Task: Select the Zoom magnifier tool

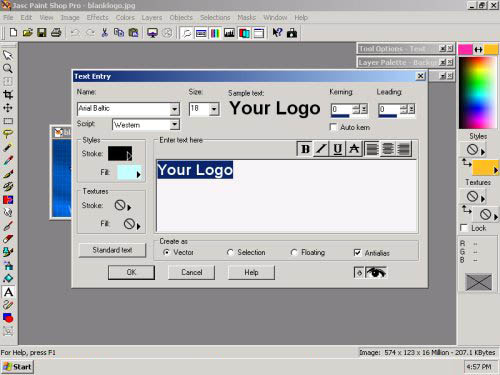Action: (8, 69)
